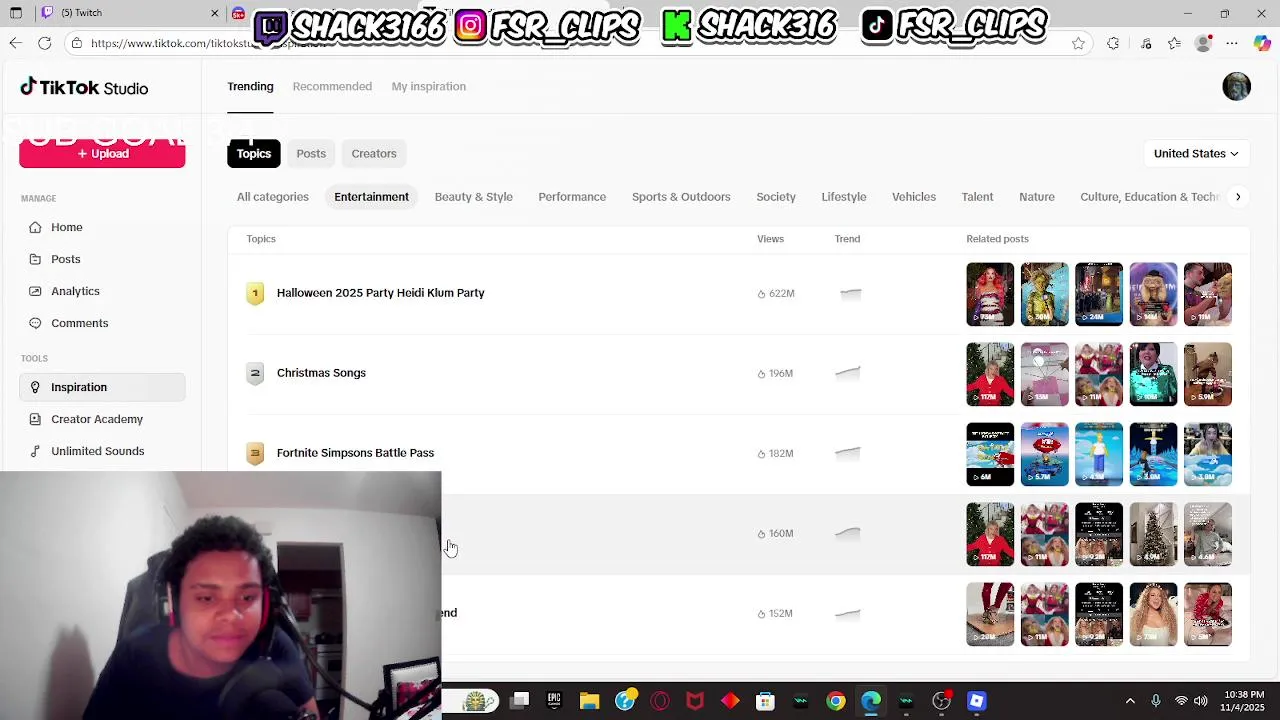Viewport: 1280px width, 720px height.
Task: Open the Christmas Songs topic
Action: [x=321, y=373]
